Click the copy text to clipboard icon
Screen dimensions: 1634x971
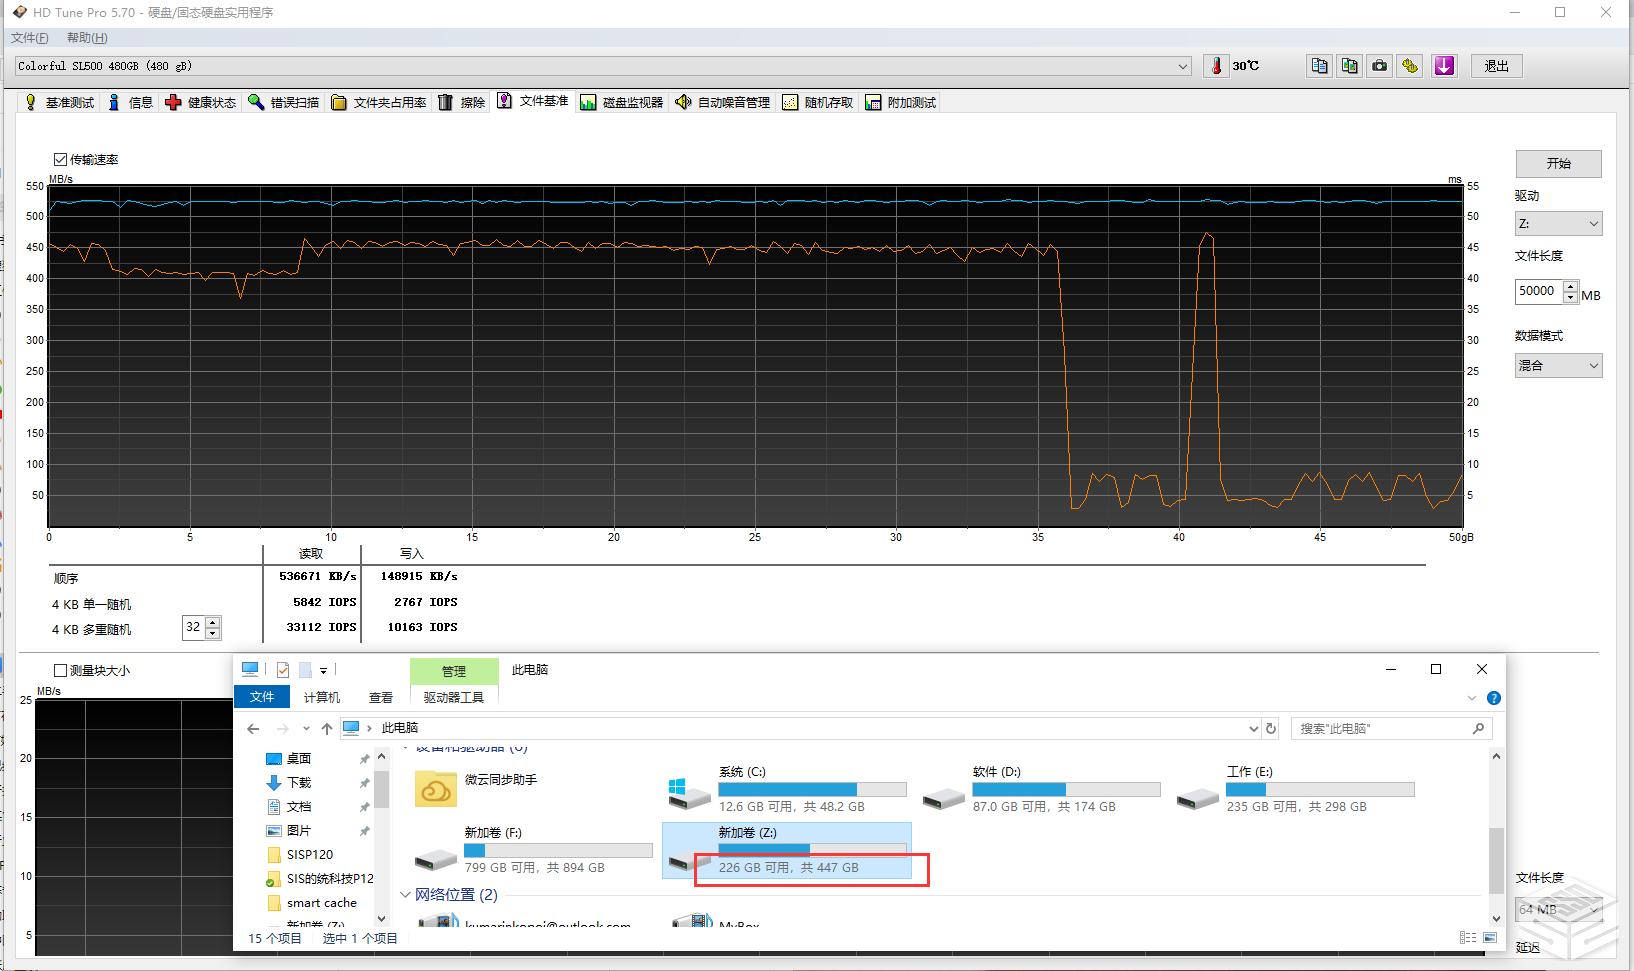1319,66
